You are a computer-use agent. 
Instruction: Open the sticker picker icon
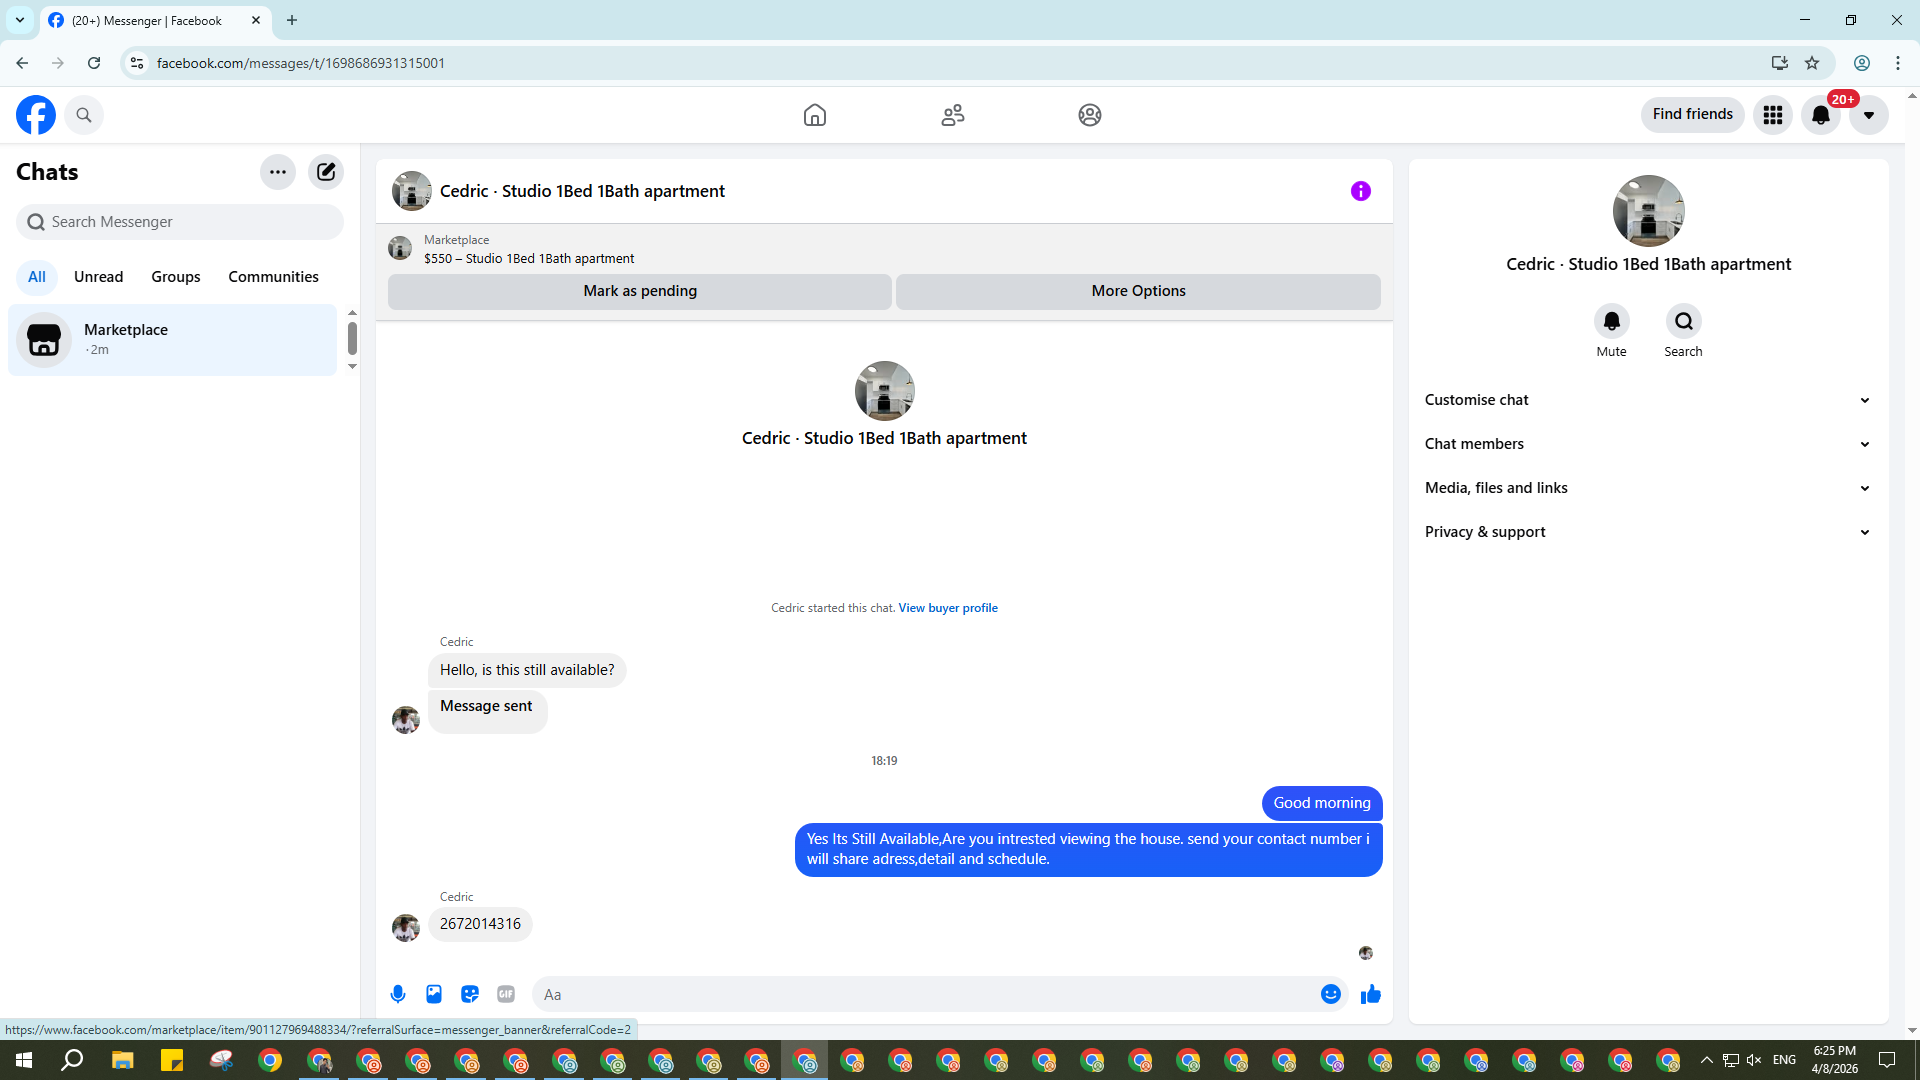pos(470,994)
